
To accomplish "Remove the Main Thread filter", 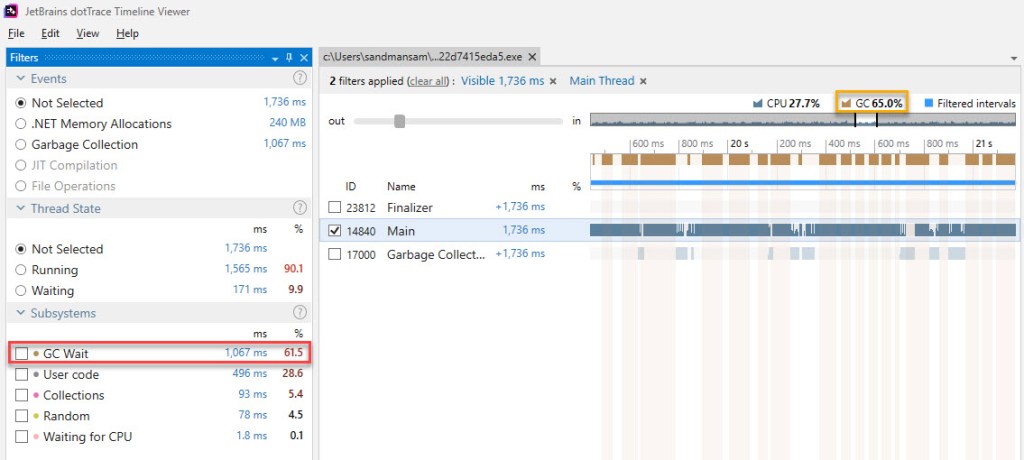I will pyautogui.click(x=643, y=82).
